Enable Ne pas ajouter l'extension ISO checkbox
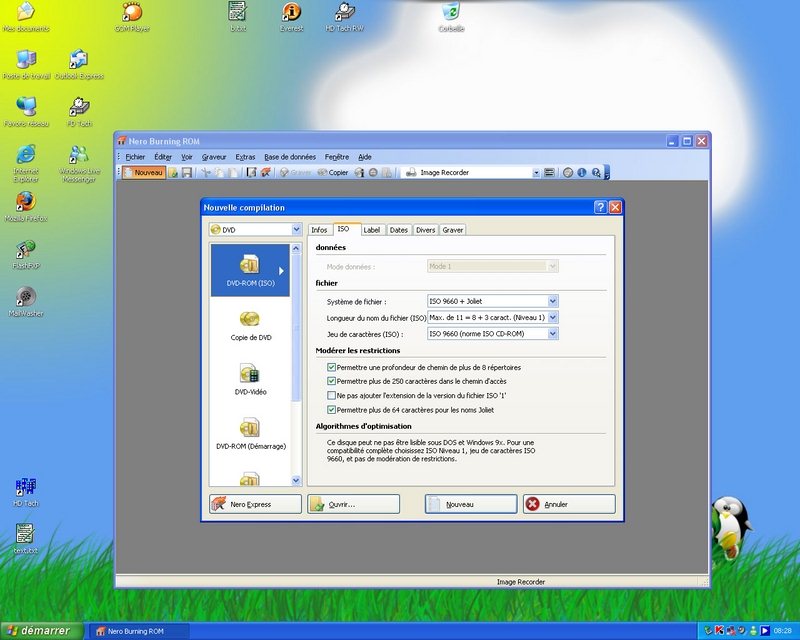 tap(332, 396)
